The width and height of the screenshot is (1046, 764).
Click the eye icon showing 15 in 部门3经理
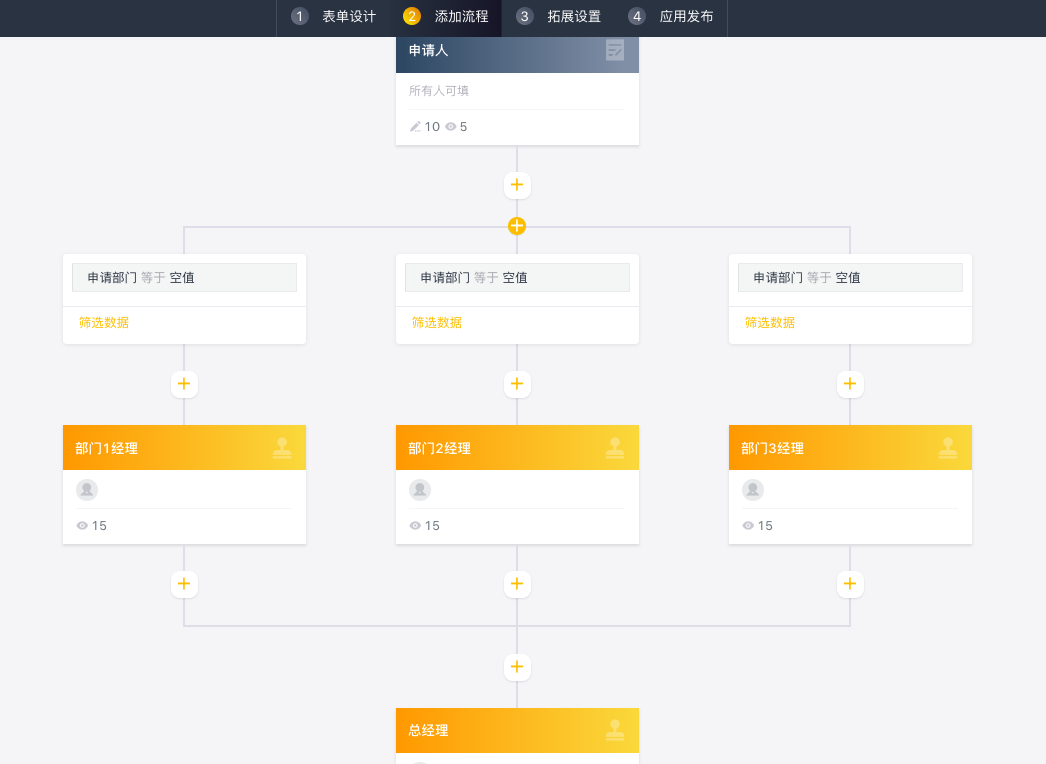pyautogui.click(x=748, y=526)
